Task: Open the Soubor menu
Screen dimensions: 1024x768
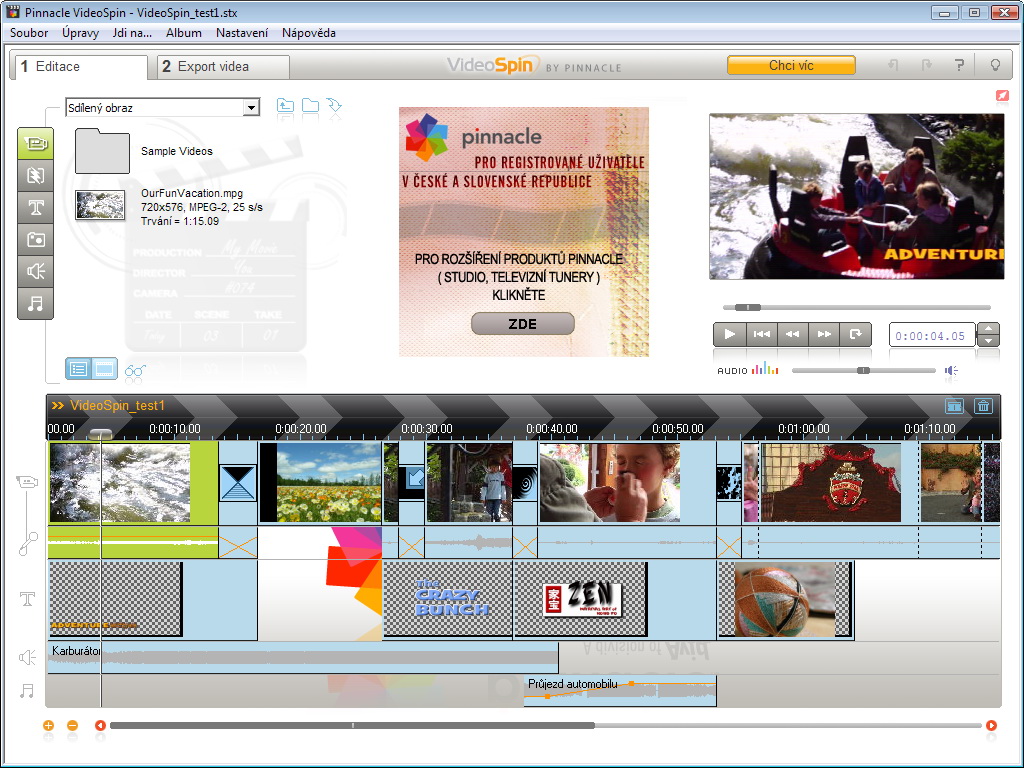Action: (29, 33)
